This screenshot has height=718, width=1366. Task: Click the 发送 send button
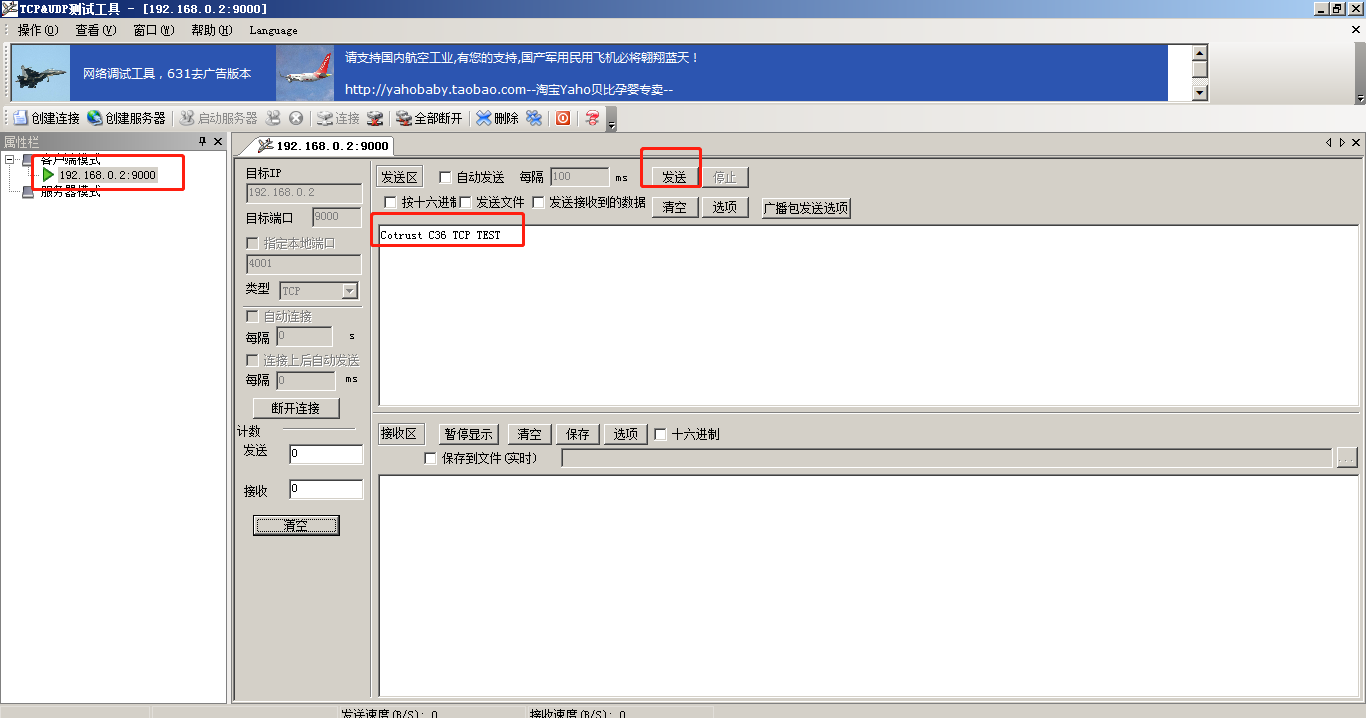[675, 177]
